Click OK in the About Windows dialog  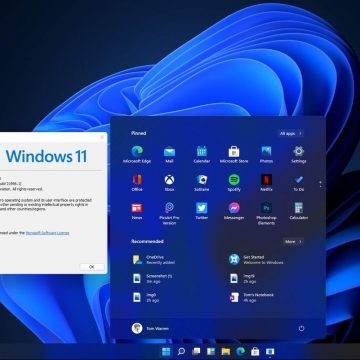click(92, 267)
